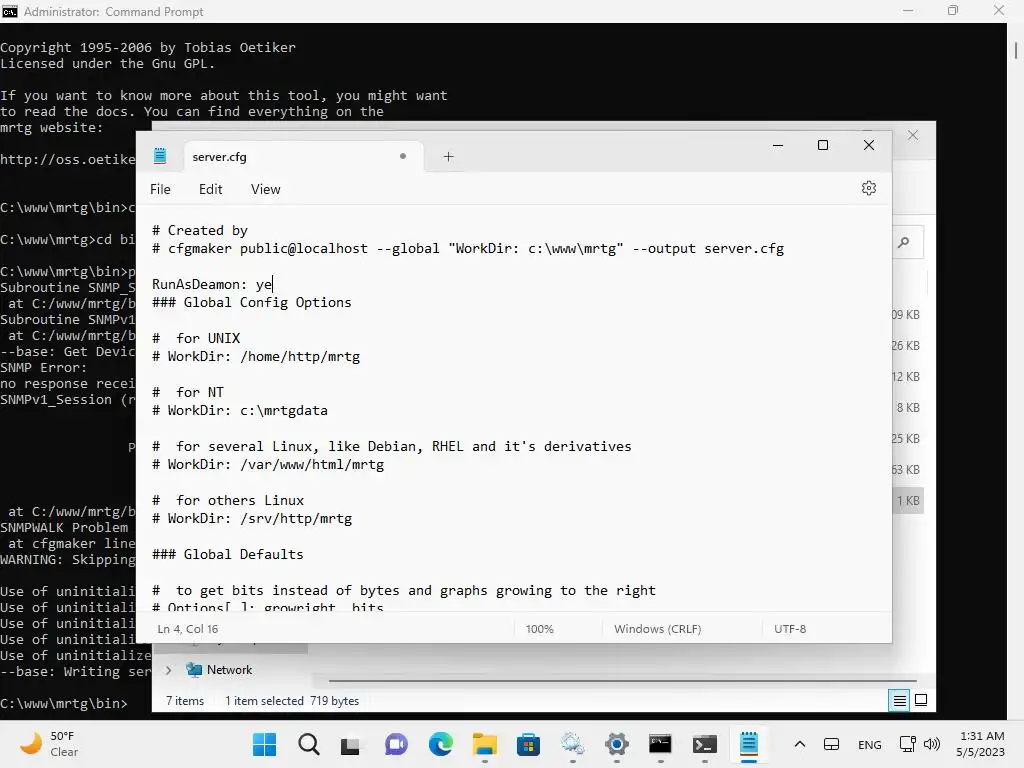Open File Explorer from taskbar
Screen dimensions: 1024x768
(x=485, y=744)
